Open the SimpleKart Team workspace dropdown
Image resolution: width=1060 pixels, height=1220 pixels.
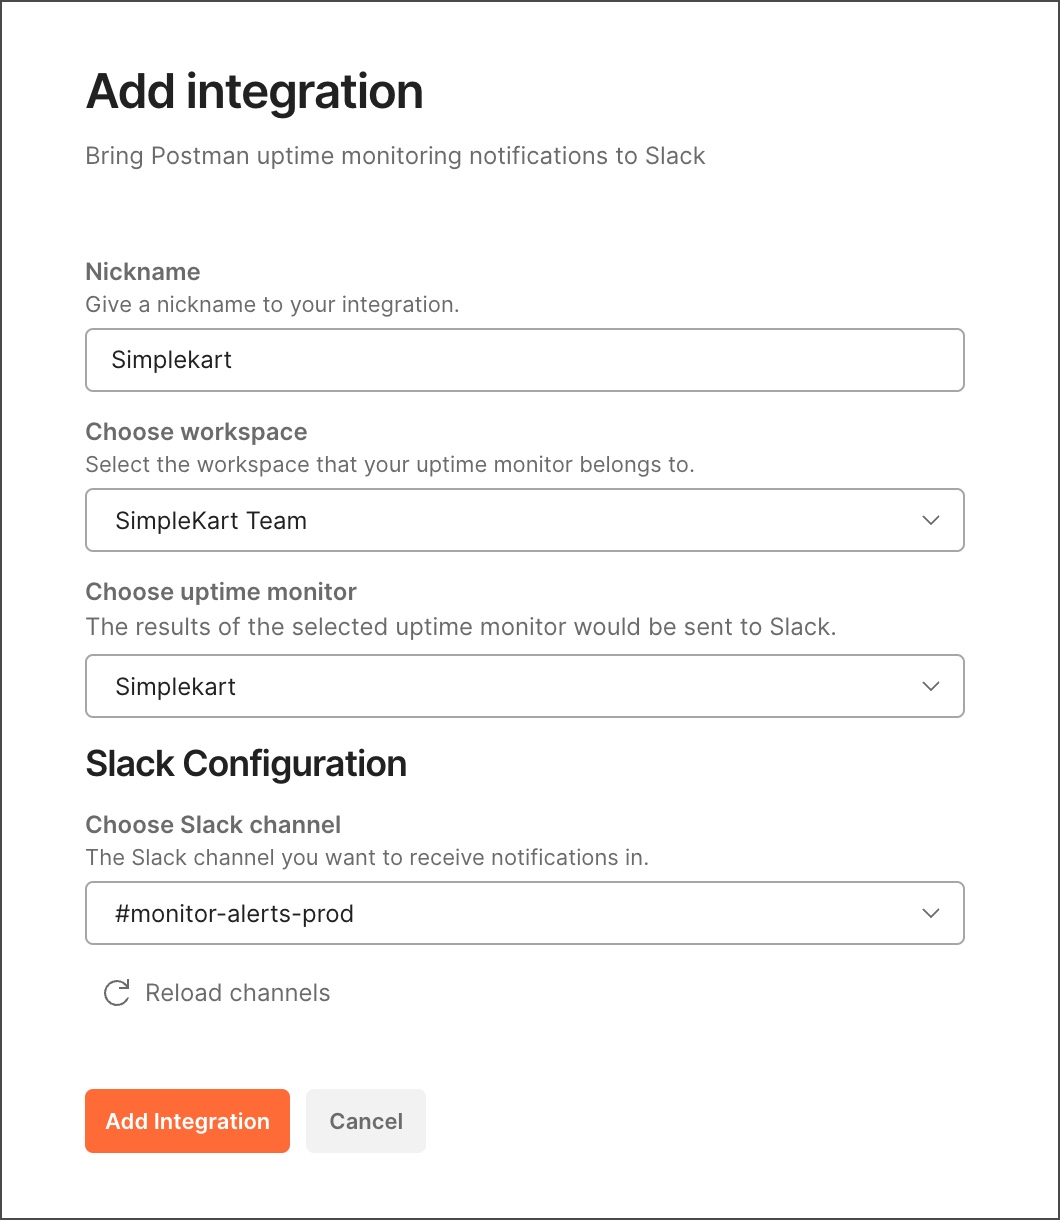coord(525,520)
